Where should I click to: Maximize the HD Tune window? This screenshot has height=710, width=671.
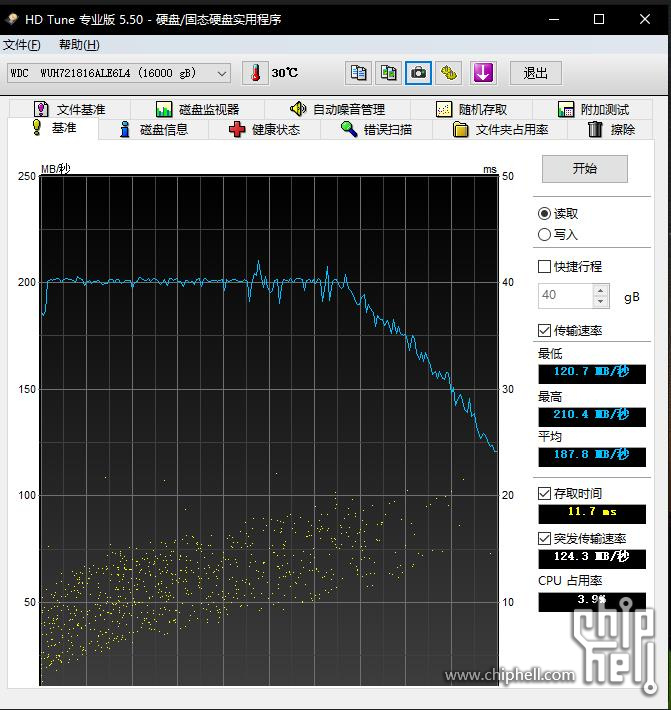(x=599, y=19)
